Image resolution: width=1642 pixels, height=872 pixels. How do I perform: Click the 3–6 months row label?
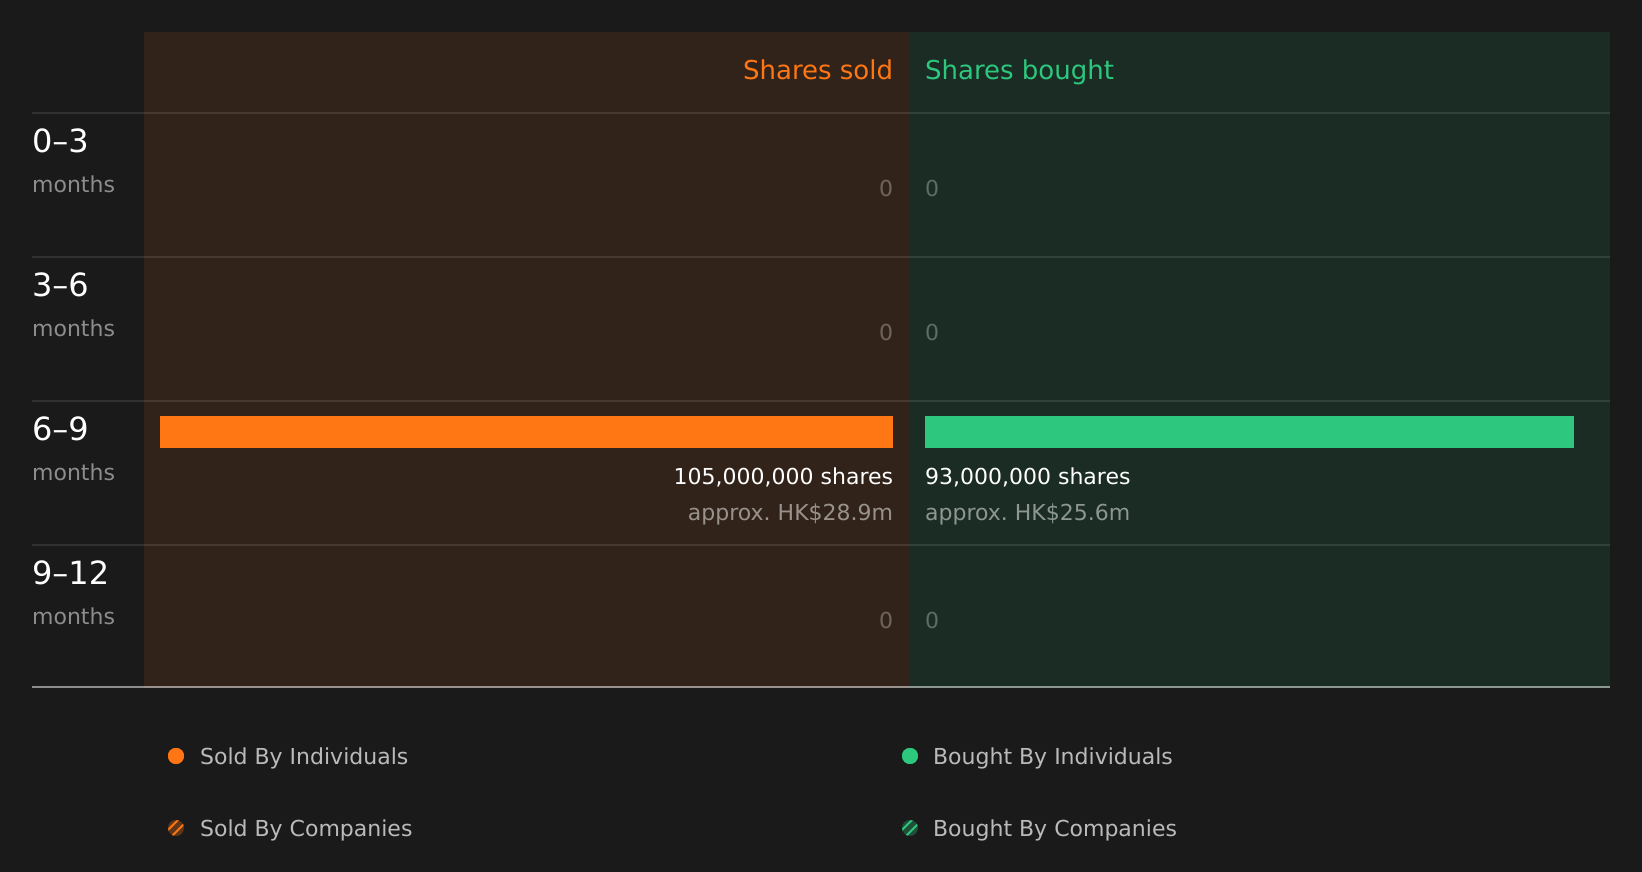(73, 305)
